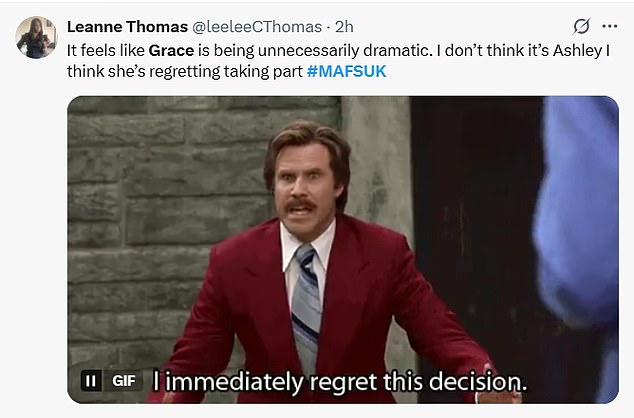
Task: Click the GIF badge label
Action: click(121, 381)
